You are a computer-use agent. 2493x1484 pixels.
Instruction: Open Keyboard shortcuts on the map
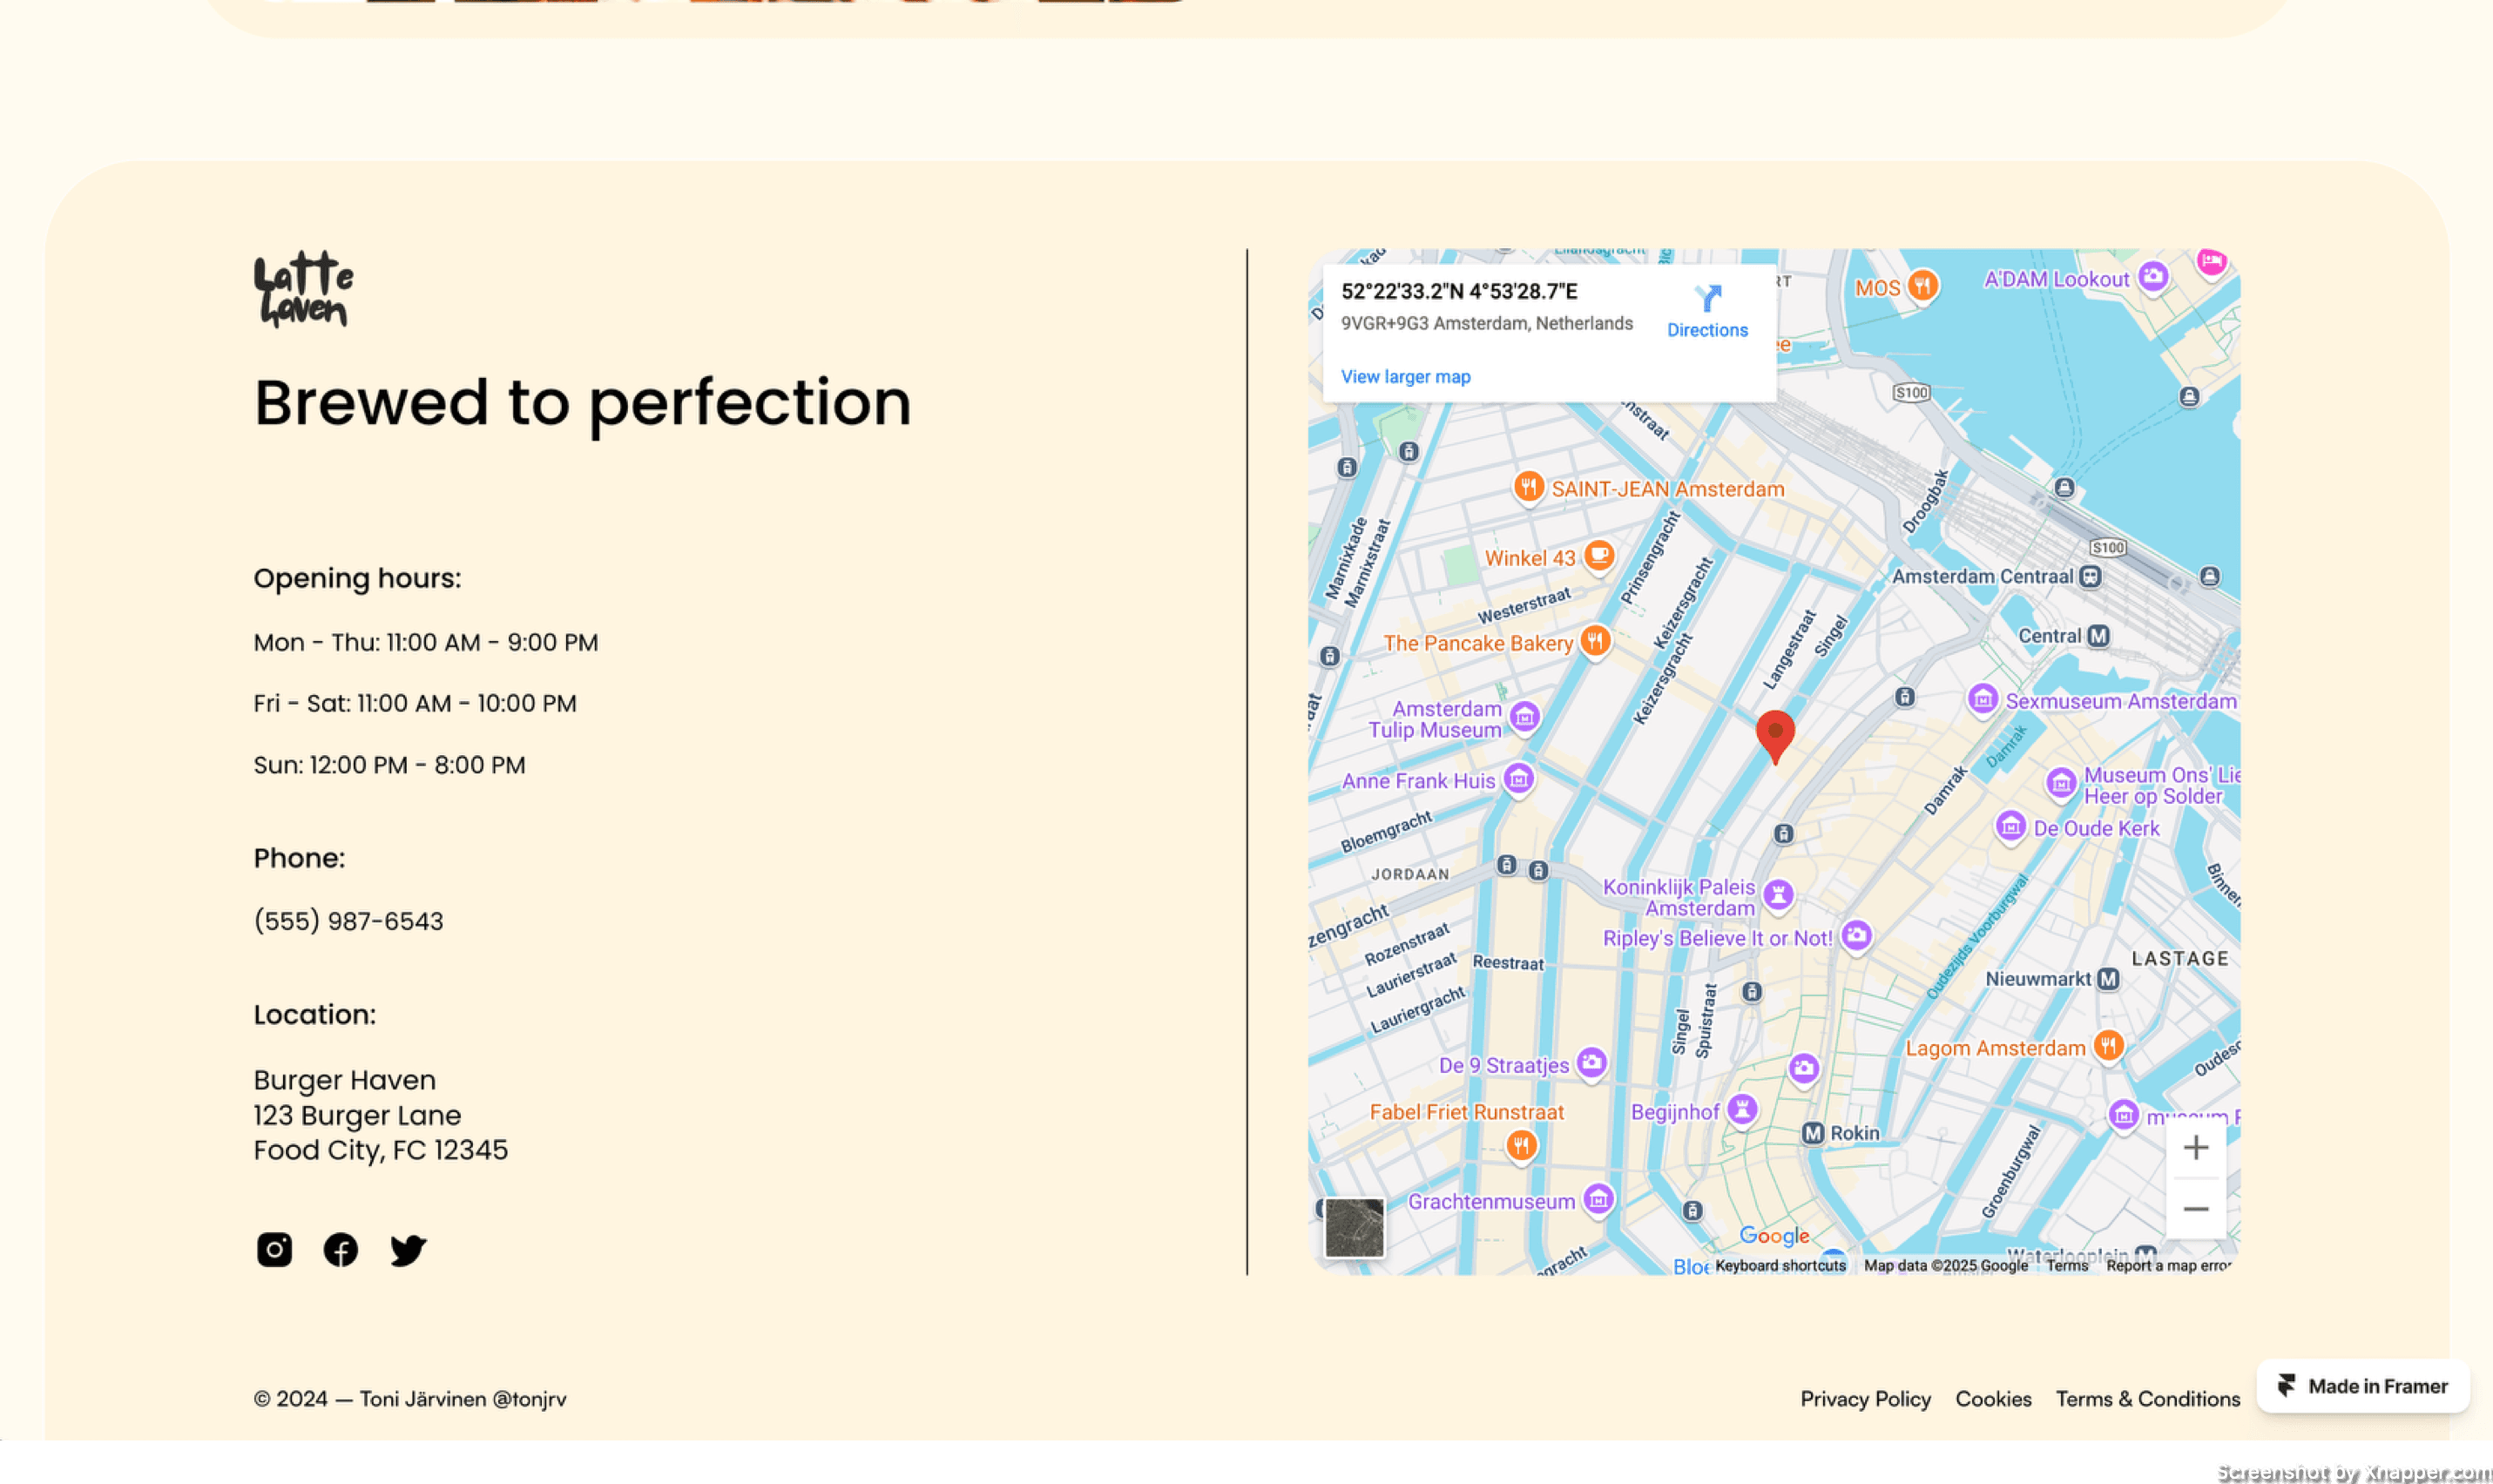(1780, 1265)
